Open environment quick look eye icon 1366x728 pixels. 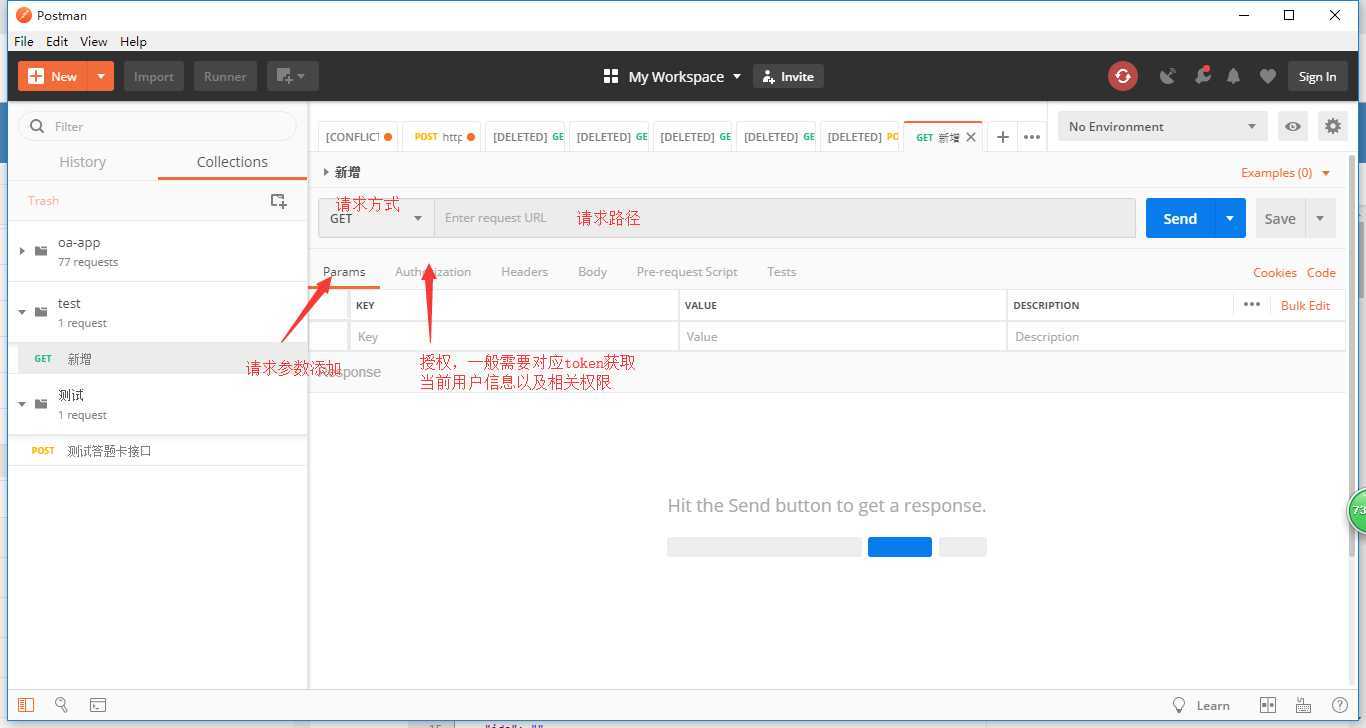tap(1293, 127)
